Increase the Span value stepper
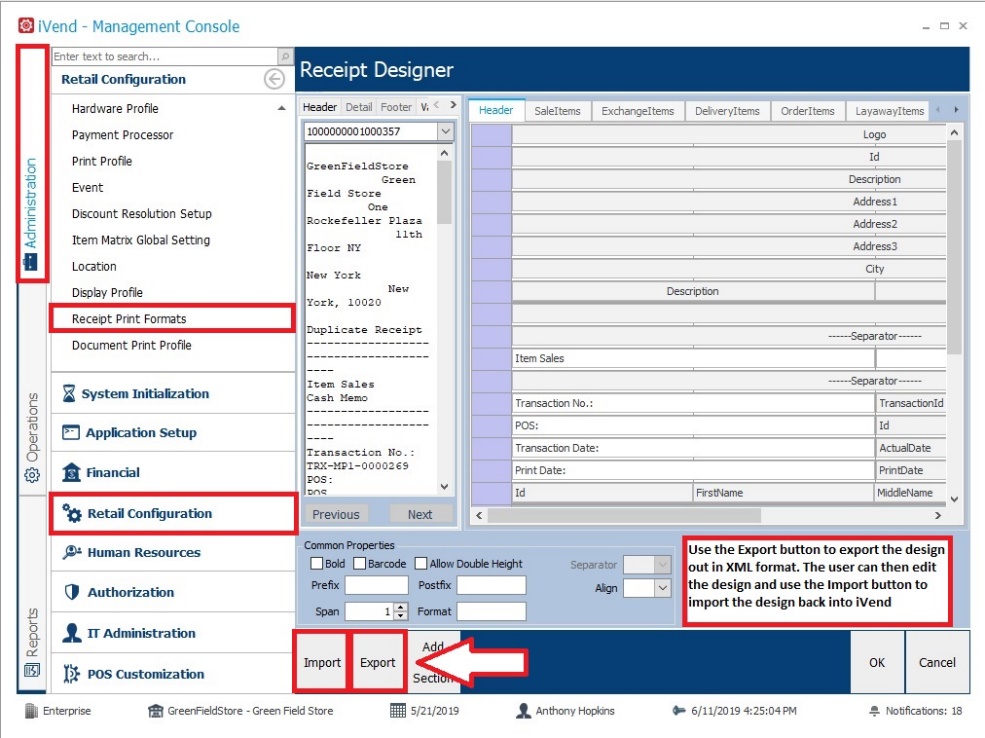The height and width of the screenshot is (738, 985). (x=401, y=607)
